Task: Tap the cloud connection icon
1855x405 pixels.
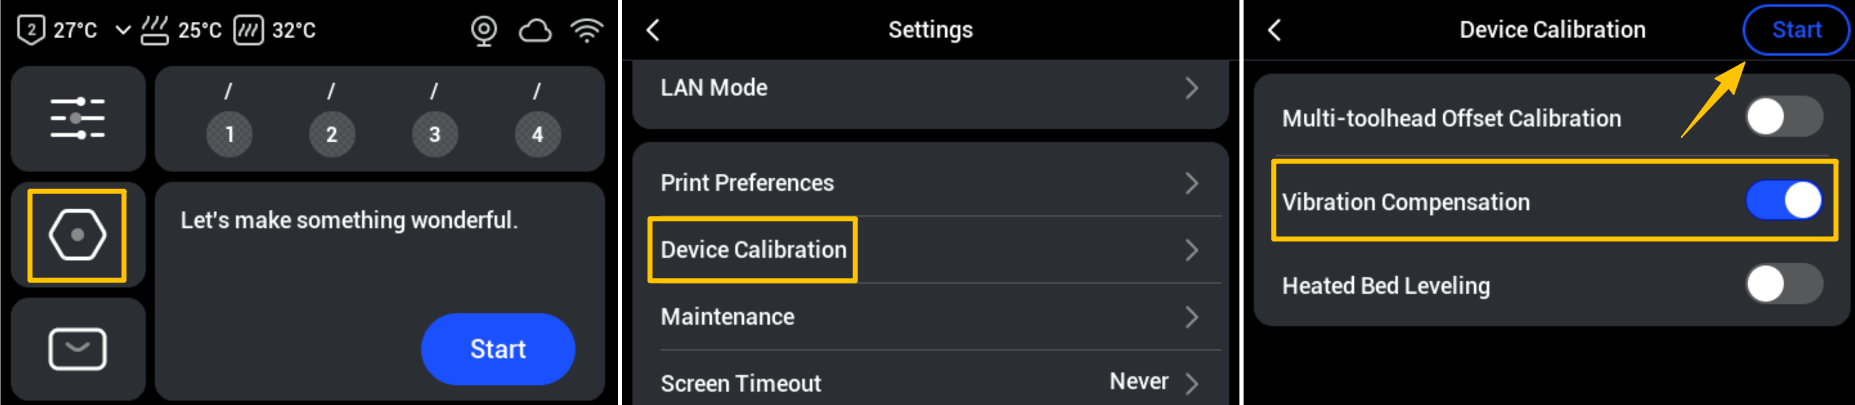Action: tap(535, 30)
